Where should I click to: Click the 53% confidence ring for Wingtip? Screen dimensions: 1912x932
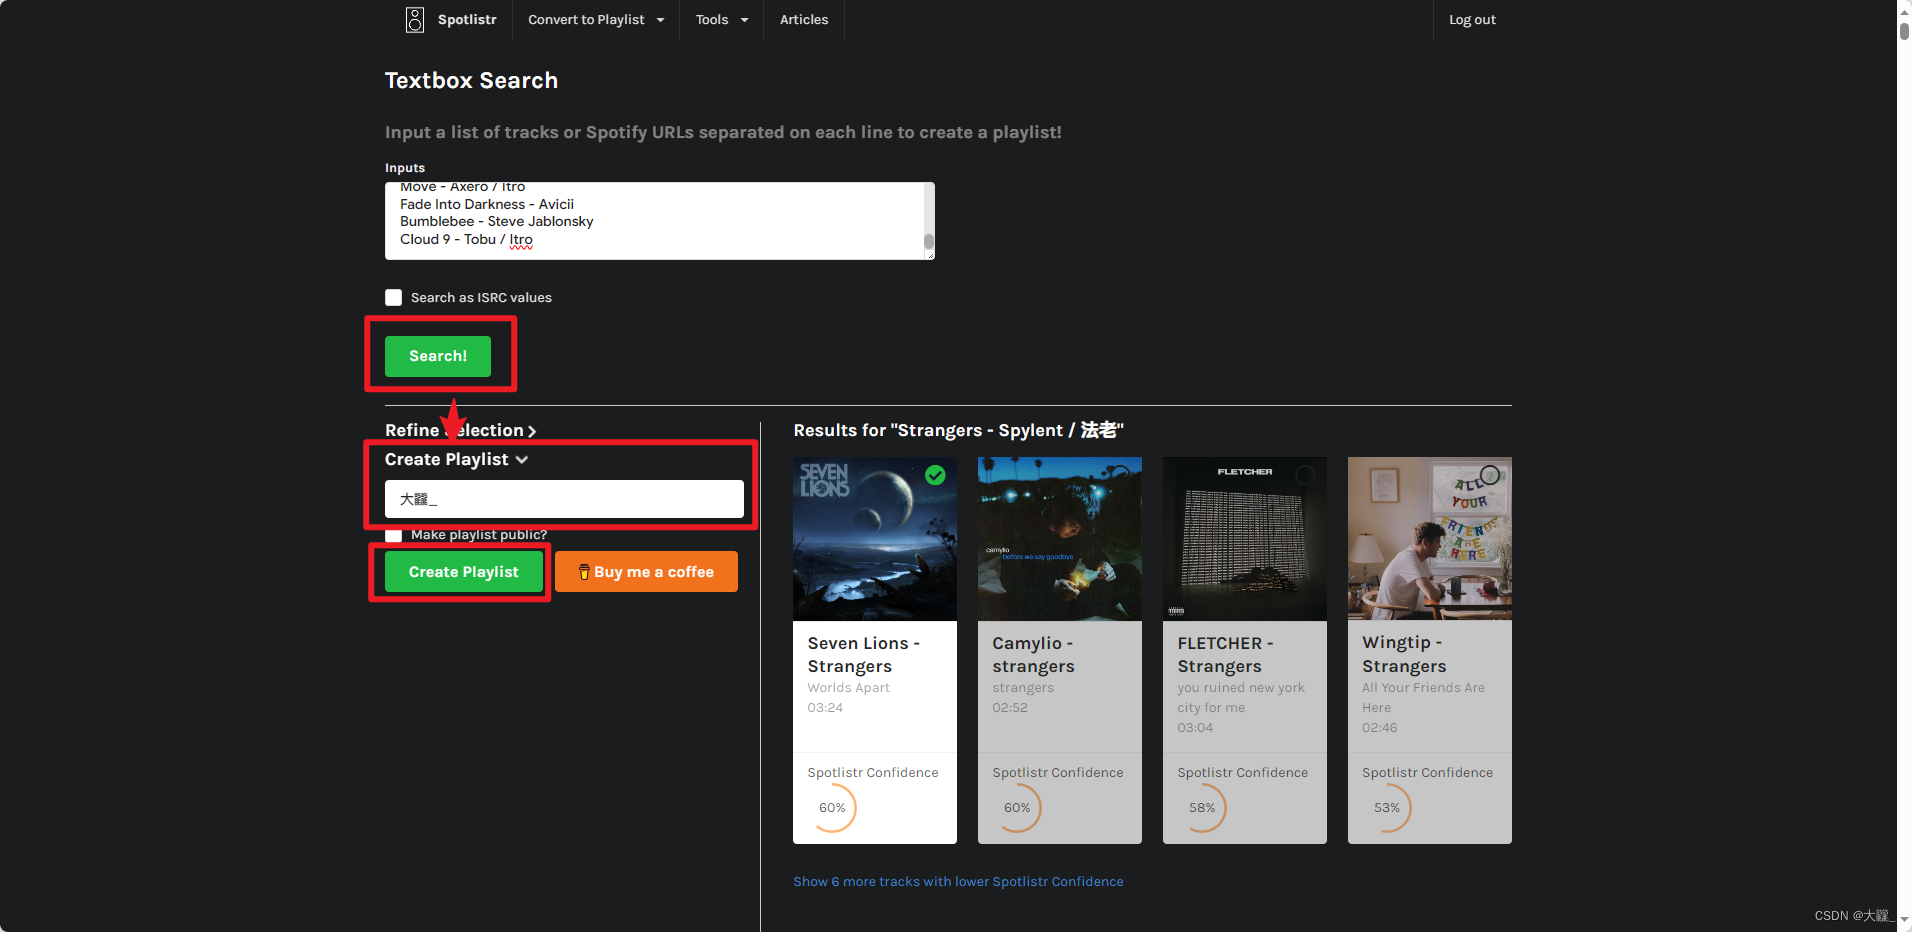(1387, 808)
